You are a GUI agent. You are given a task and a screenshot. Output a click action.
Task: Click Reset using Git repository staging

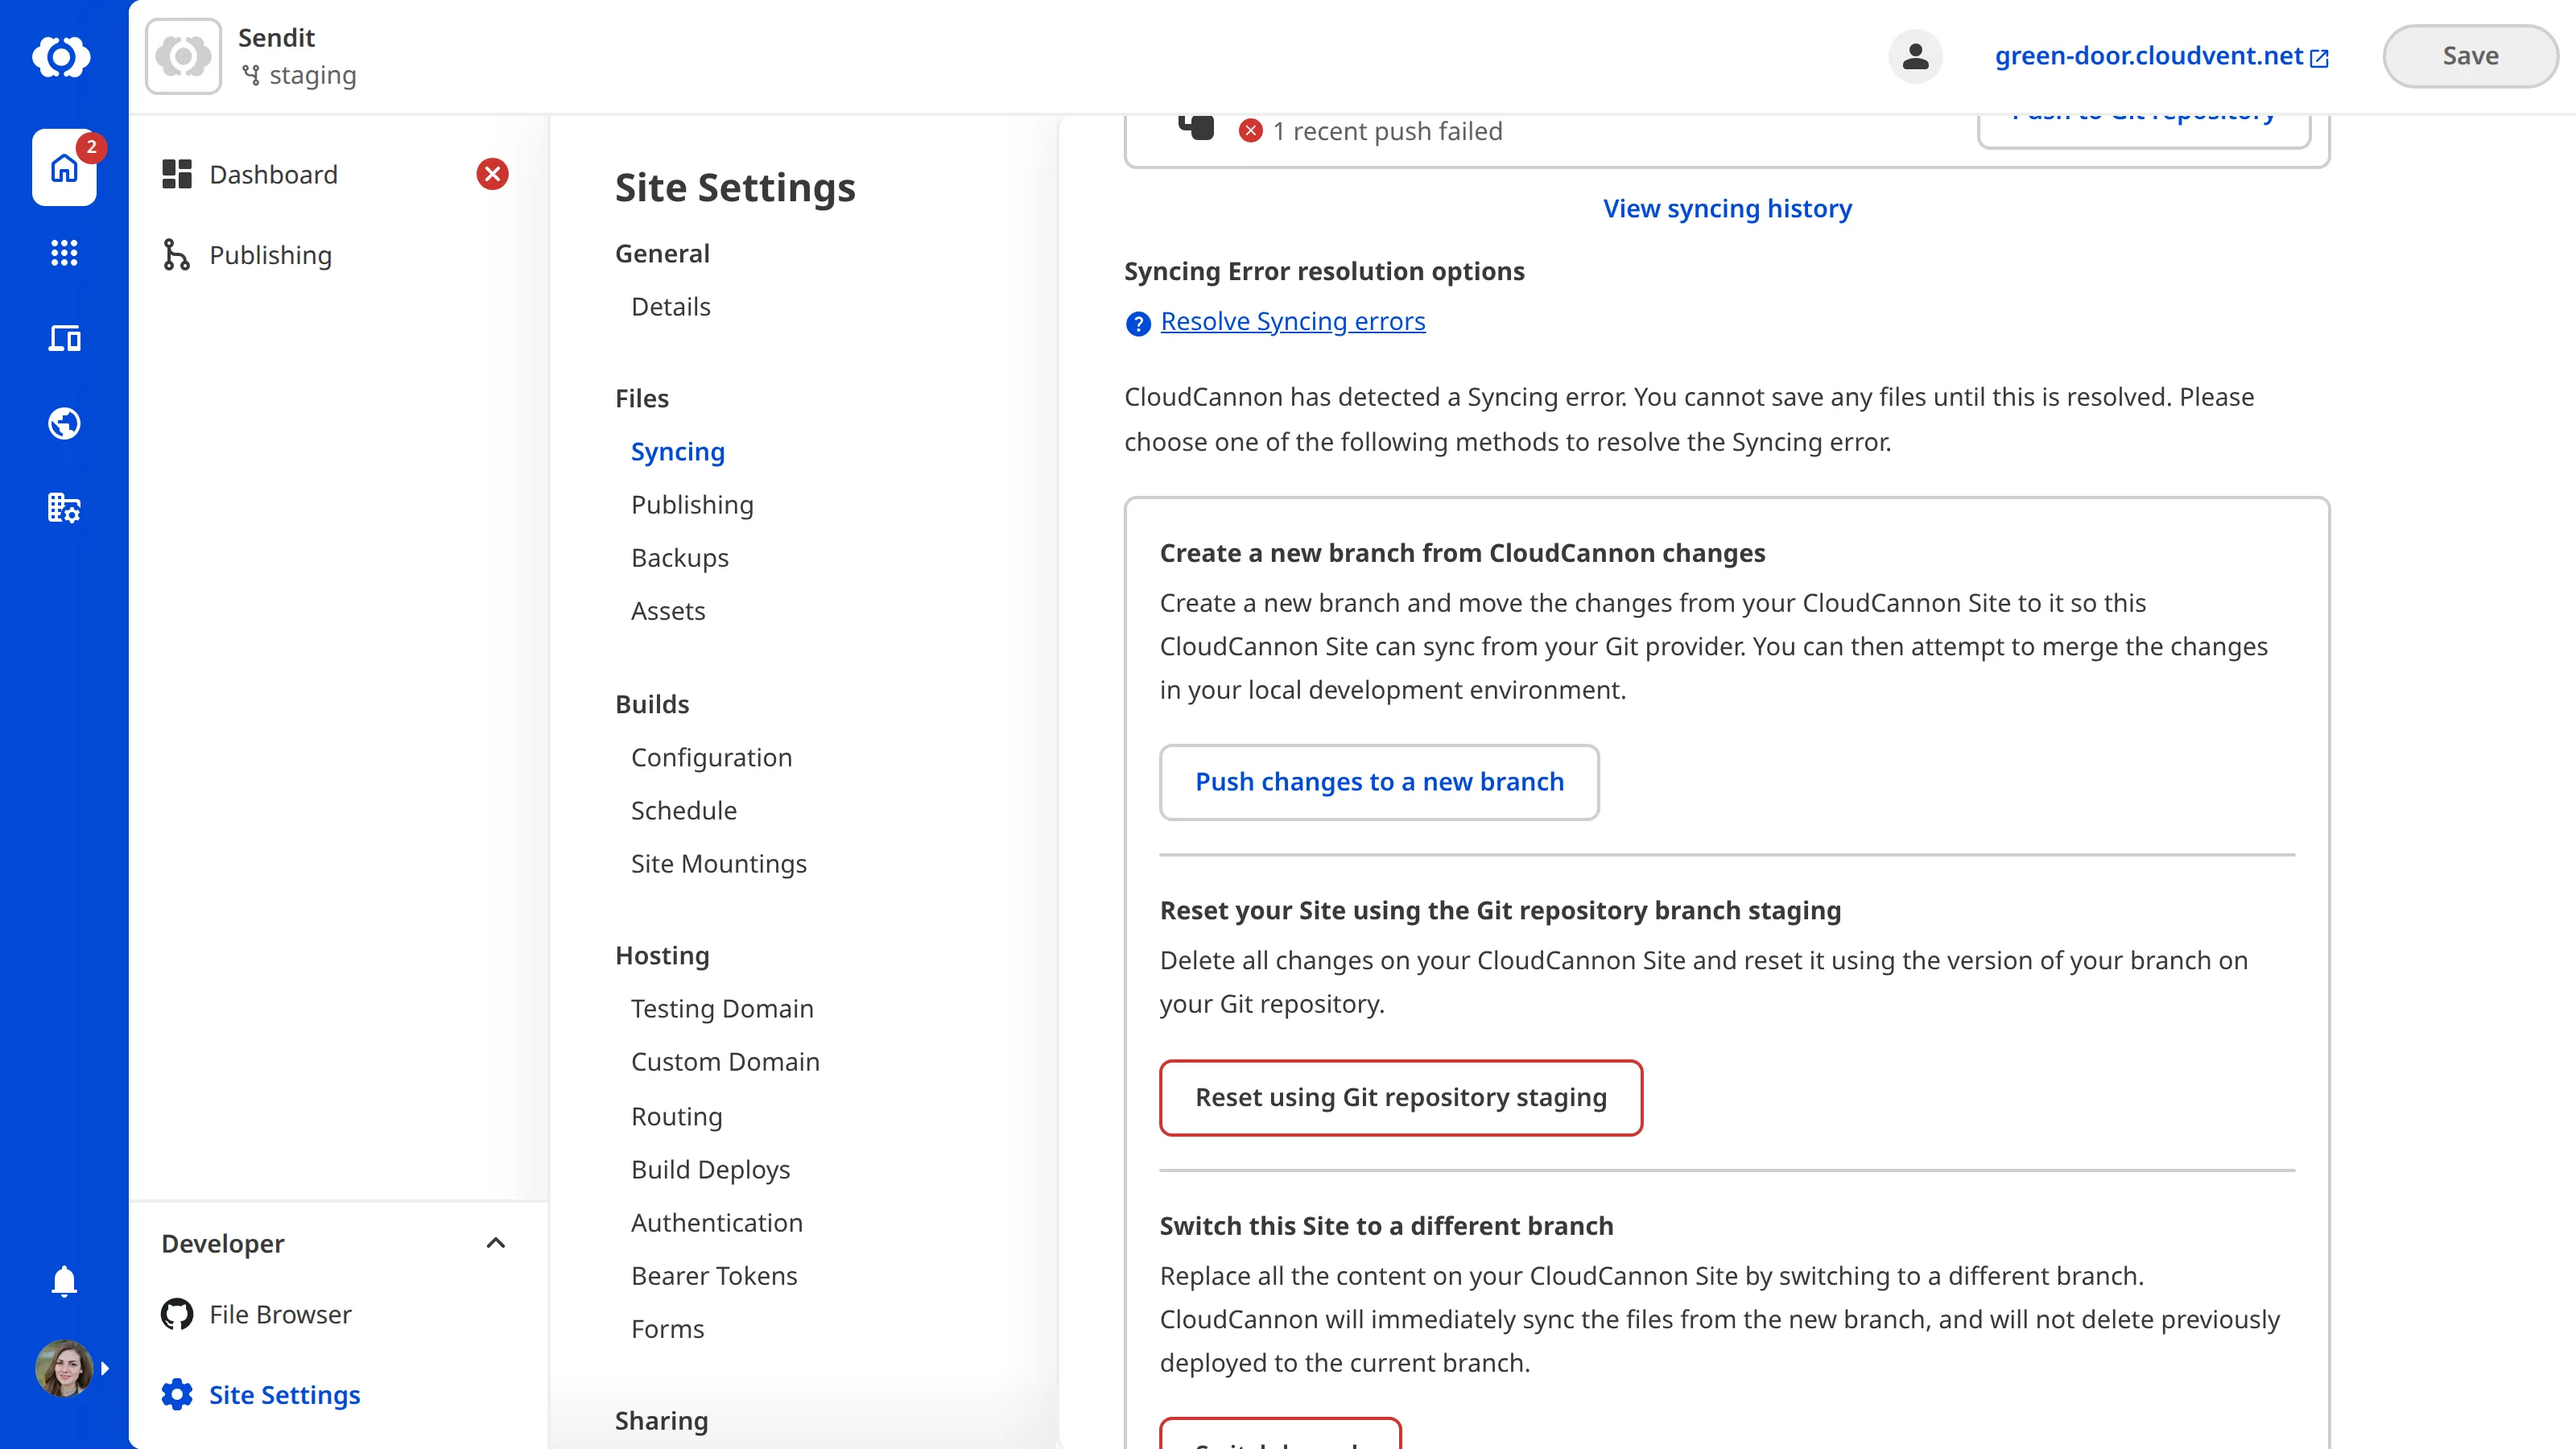tap(1399, 1097)
